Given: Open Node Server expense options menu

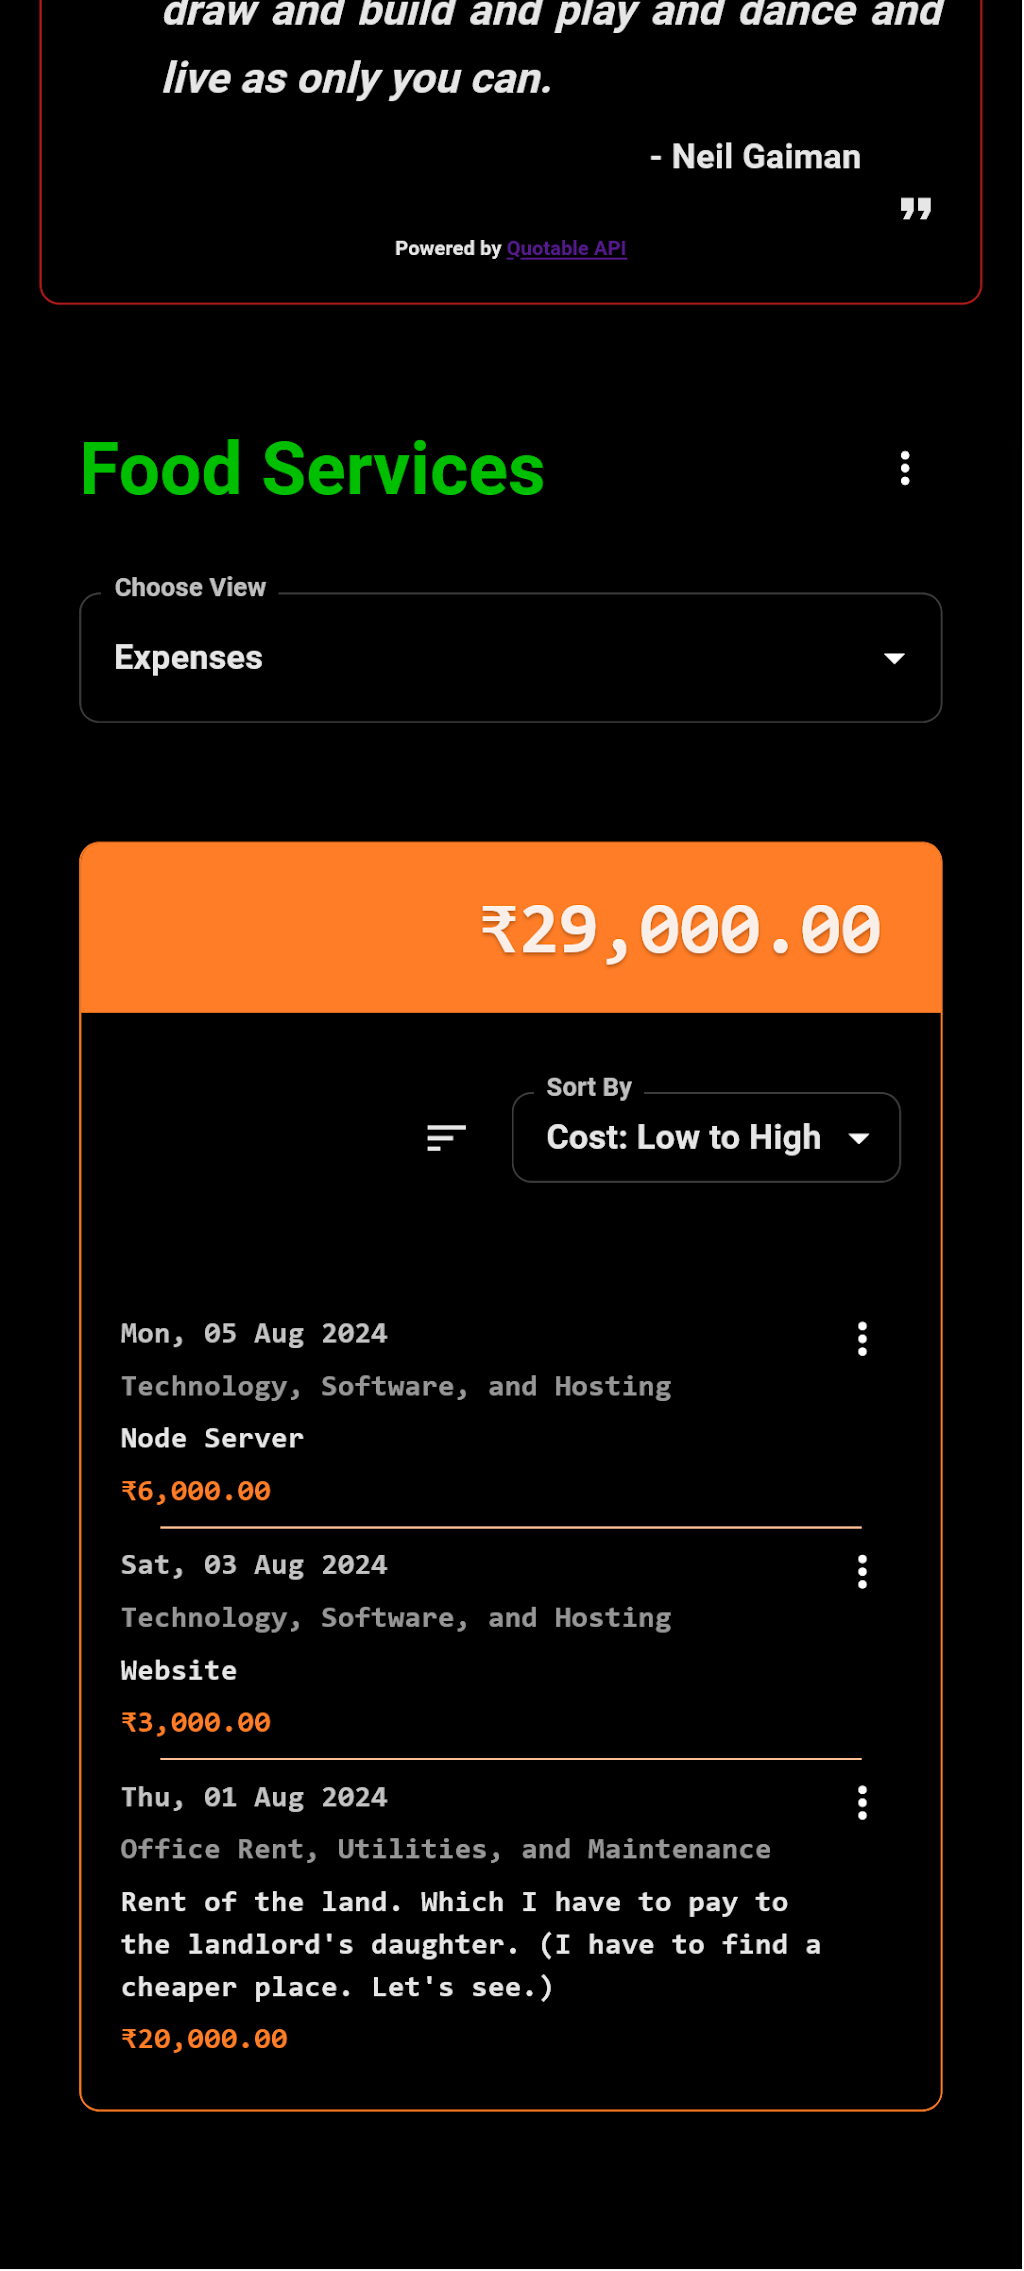Looking at the screenshot, I should 862,1339.
